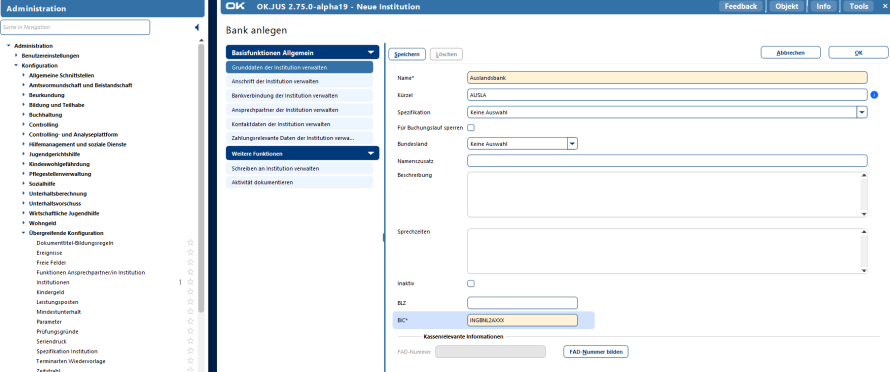Open the Objekt menu
The height and width of the screenshot is (372, 890).
(787, 6)
